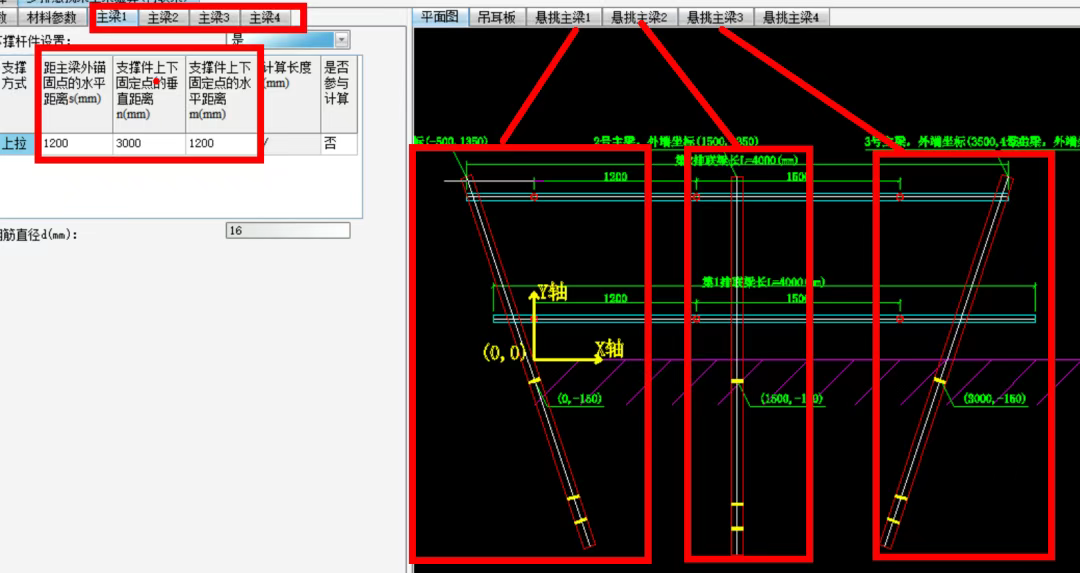Switch to the 材料参数 tab

click(x=52, y=18)
